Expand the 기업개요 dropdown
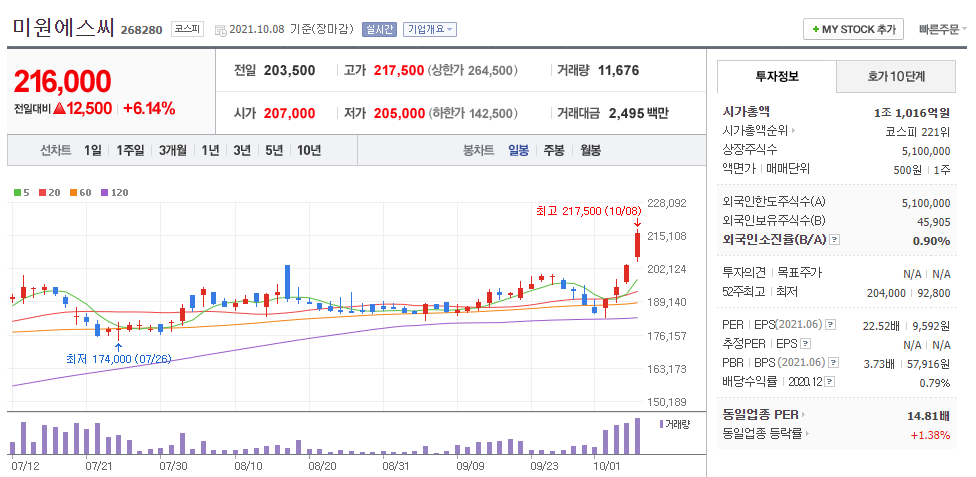 [430, 29]
